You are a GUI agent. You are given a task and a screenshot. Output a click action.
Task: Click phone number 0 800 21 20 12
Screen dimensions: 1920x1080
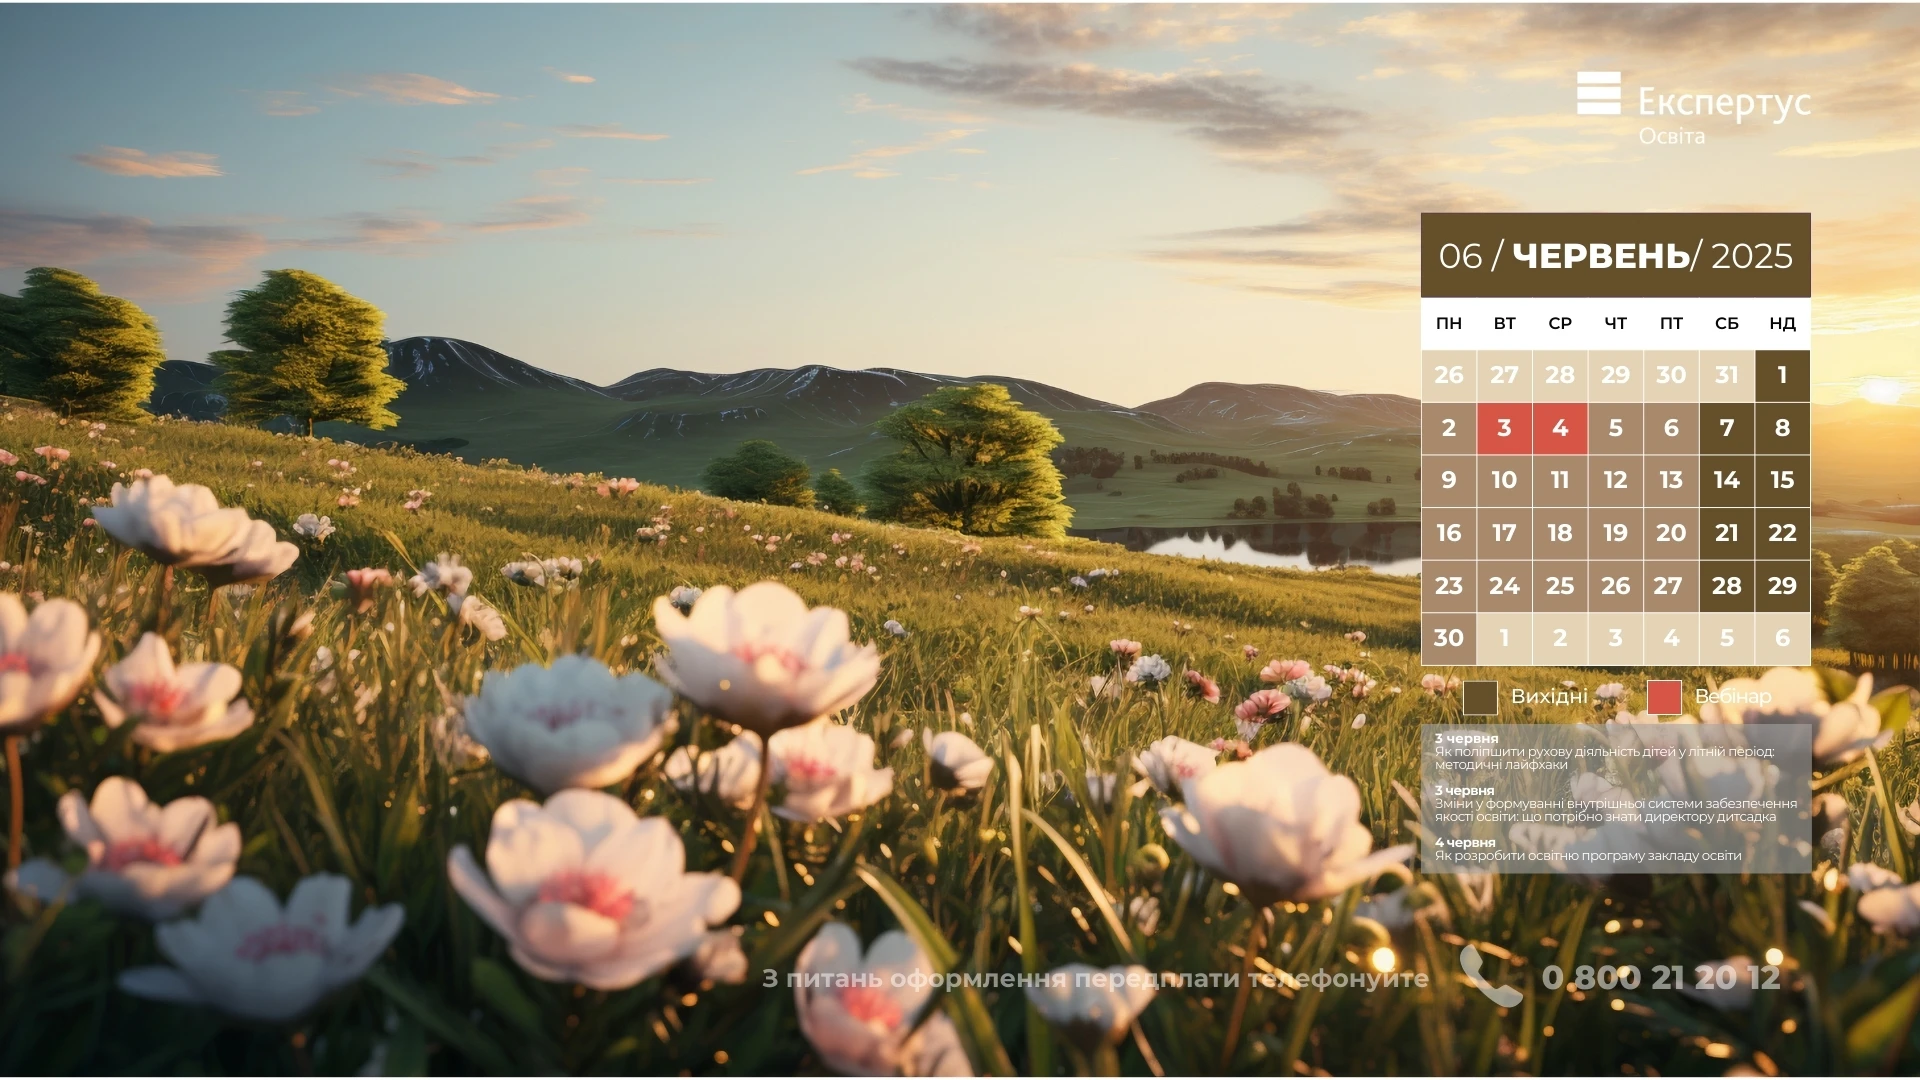(1660, 977)
